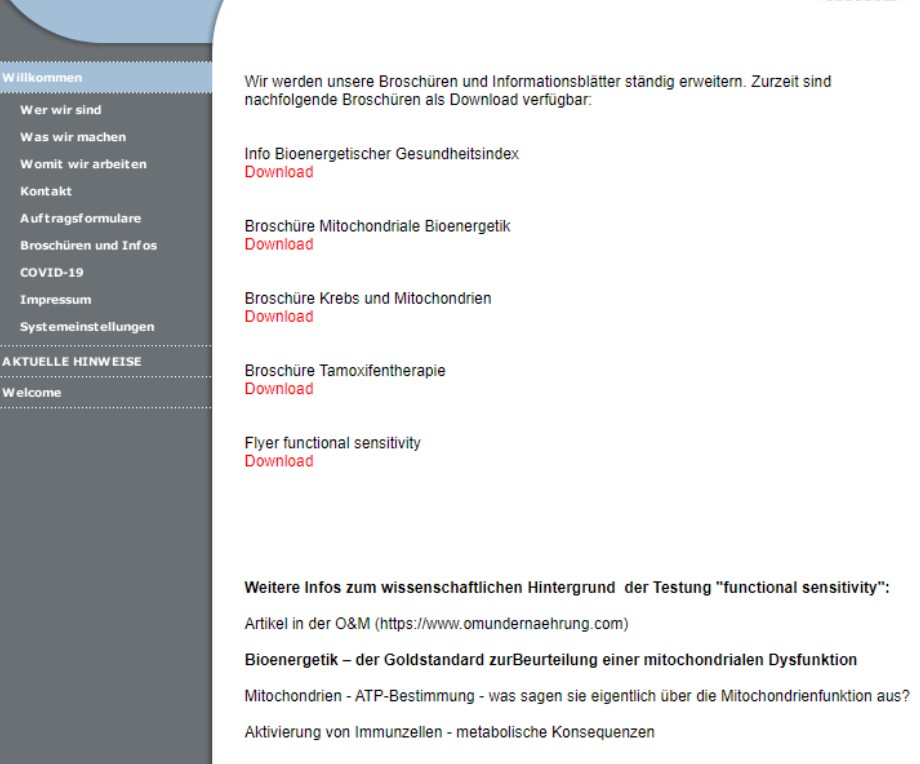Switch to the English Welcome page
This screenshot has width=920, height=764.
[x=32, y=392]
